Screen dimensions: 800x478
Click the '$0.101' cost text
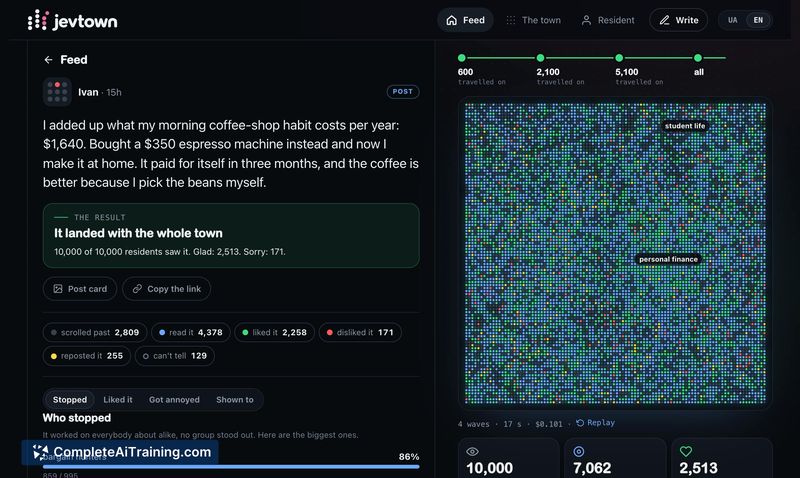548,424
